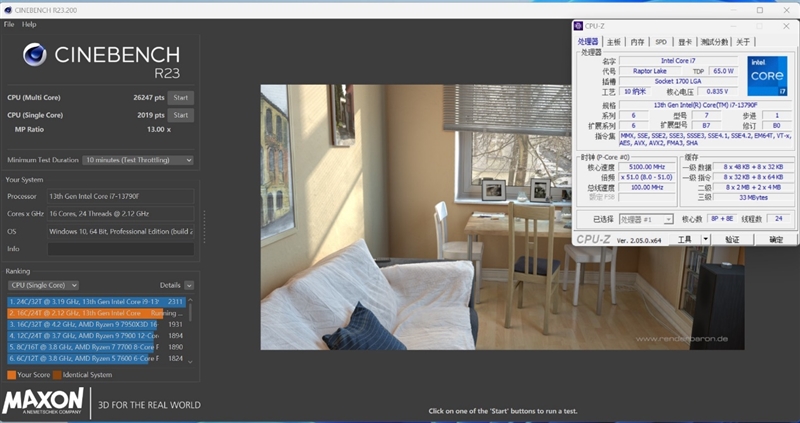Screen dimensions: 800x423
Task: Click the Cinebench logo sphere icon
Action: tap(35, 55)
